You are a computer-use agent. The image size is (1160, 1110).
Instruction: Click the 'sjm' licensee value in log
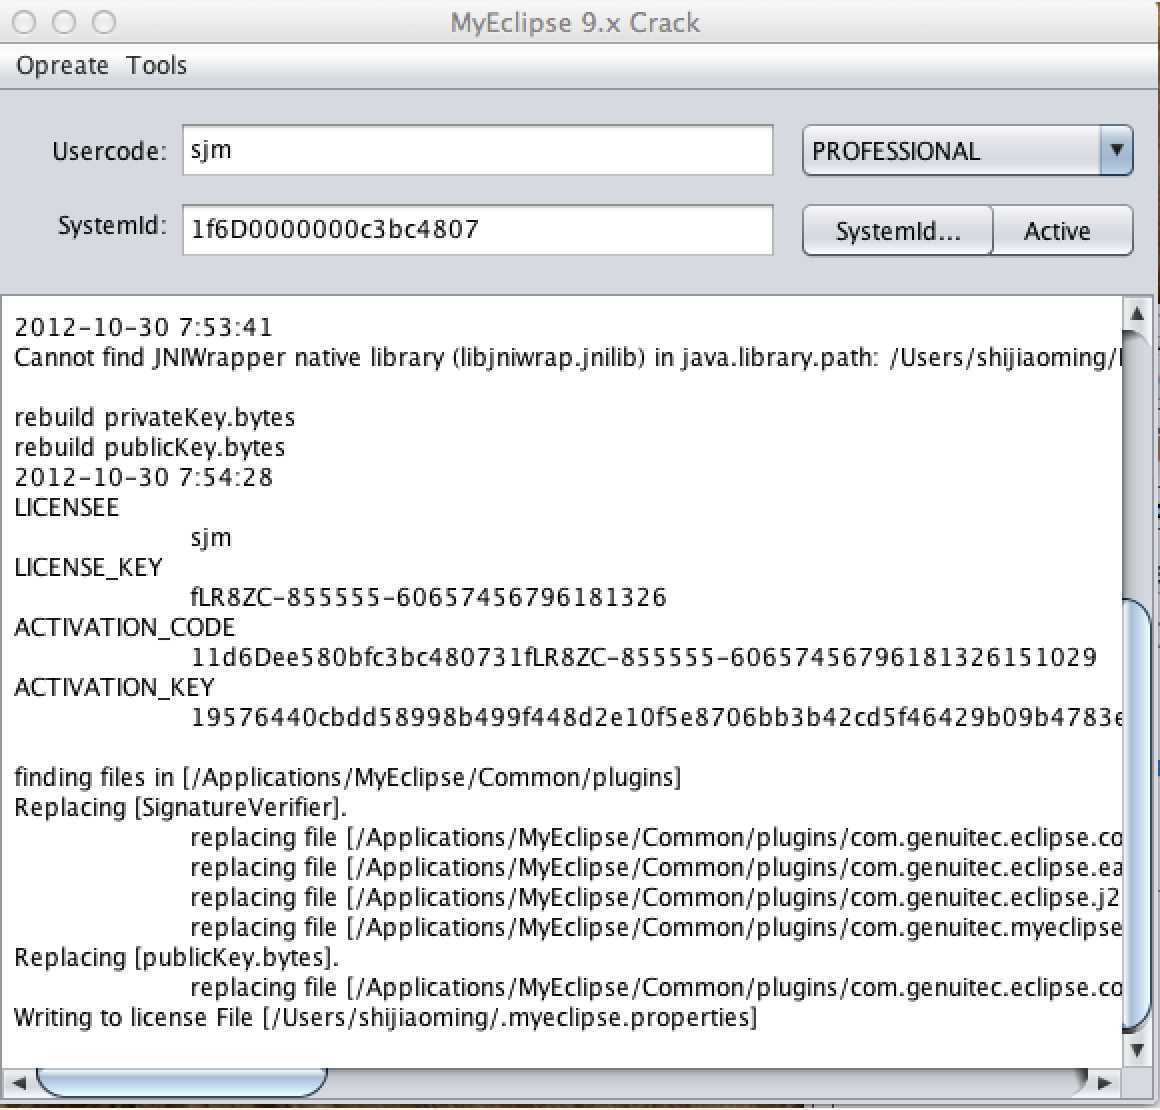[211, 538]
